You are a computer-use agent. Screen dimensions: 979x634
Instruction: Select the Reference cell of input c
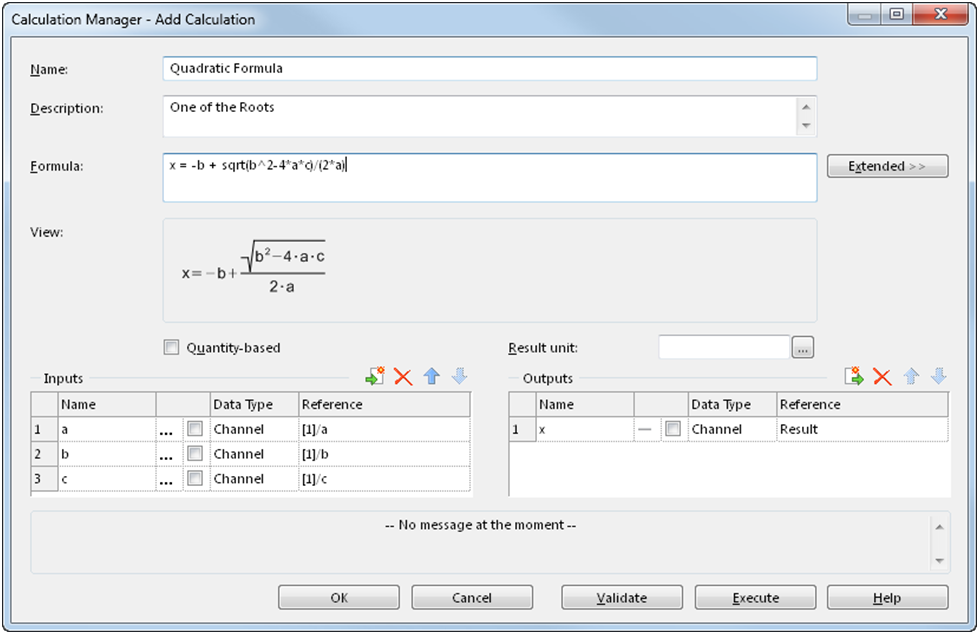pos(384,479)
